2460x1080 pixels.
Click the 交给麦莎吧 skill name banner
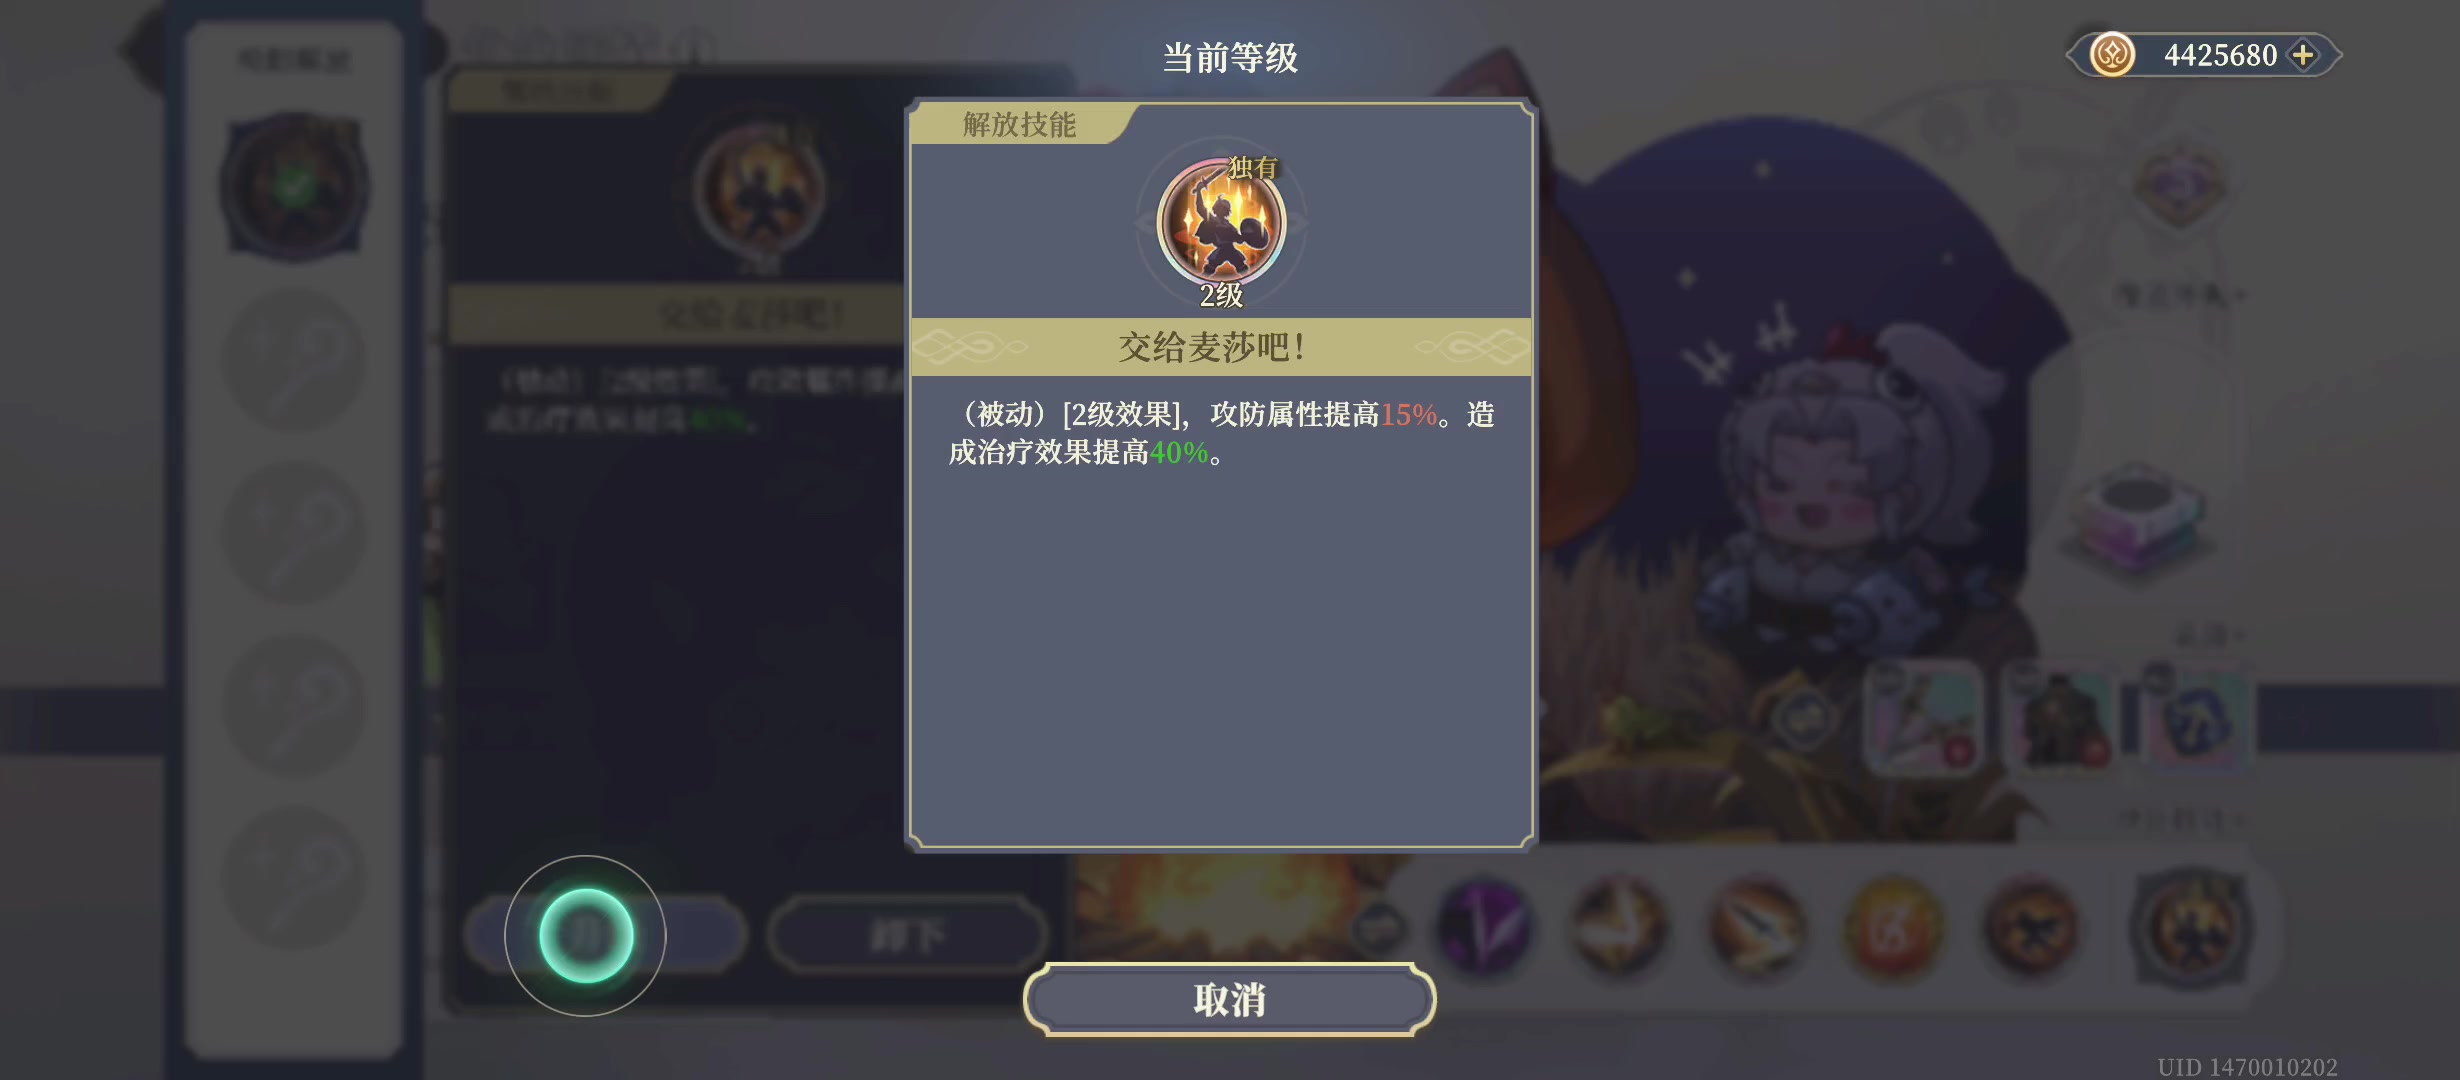[1221, 347]
